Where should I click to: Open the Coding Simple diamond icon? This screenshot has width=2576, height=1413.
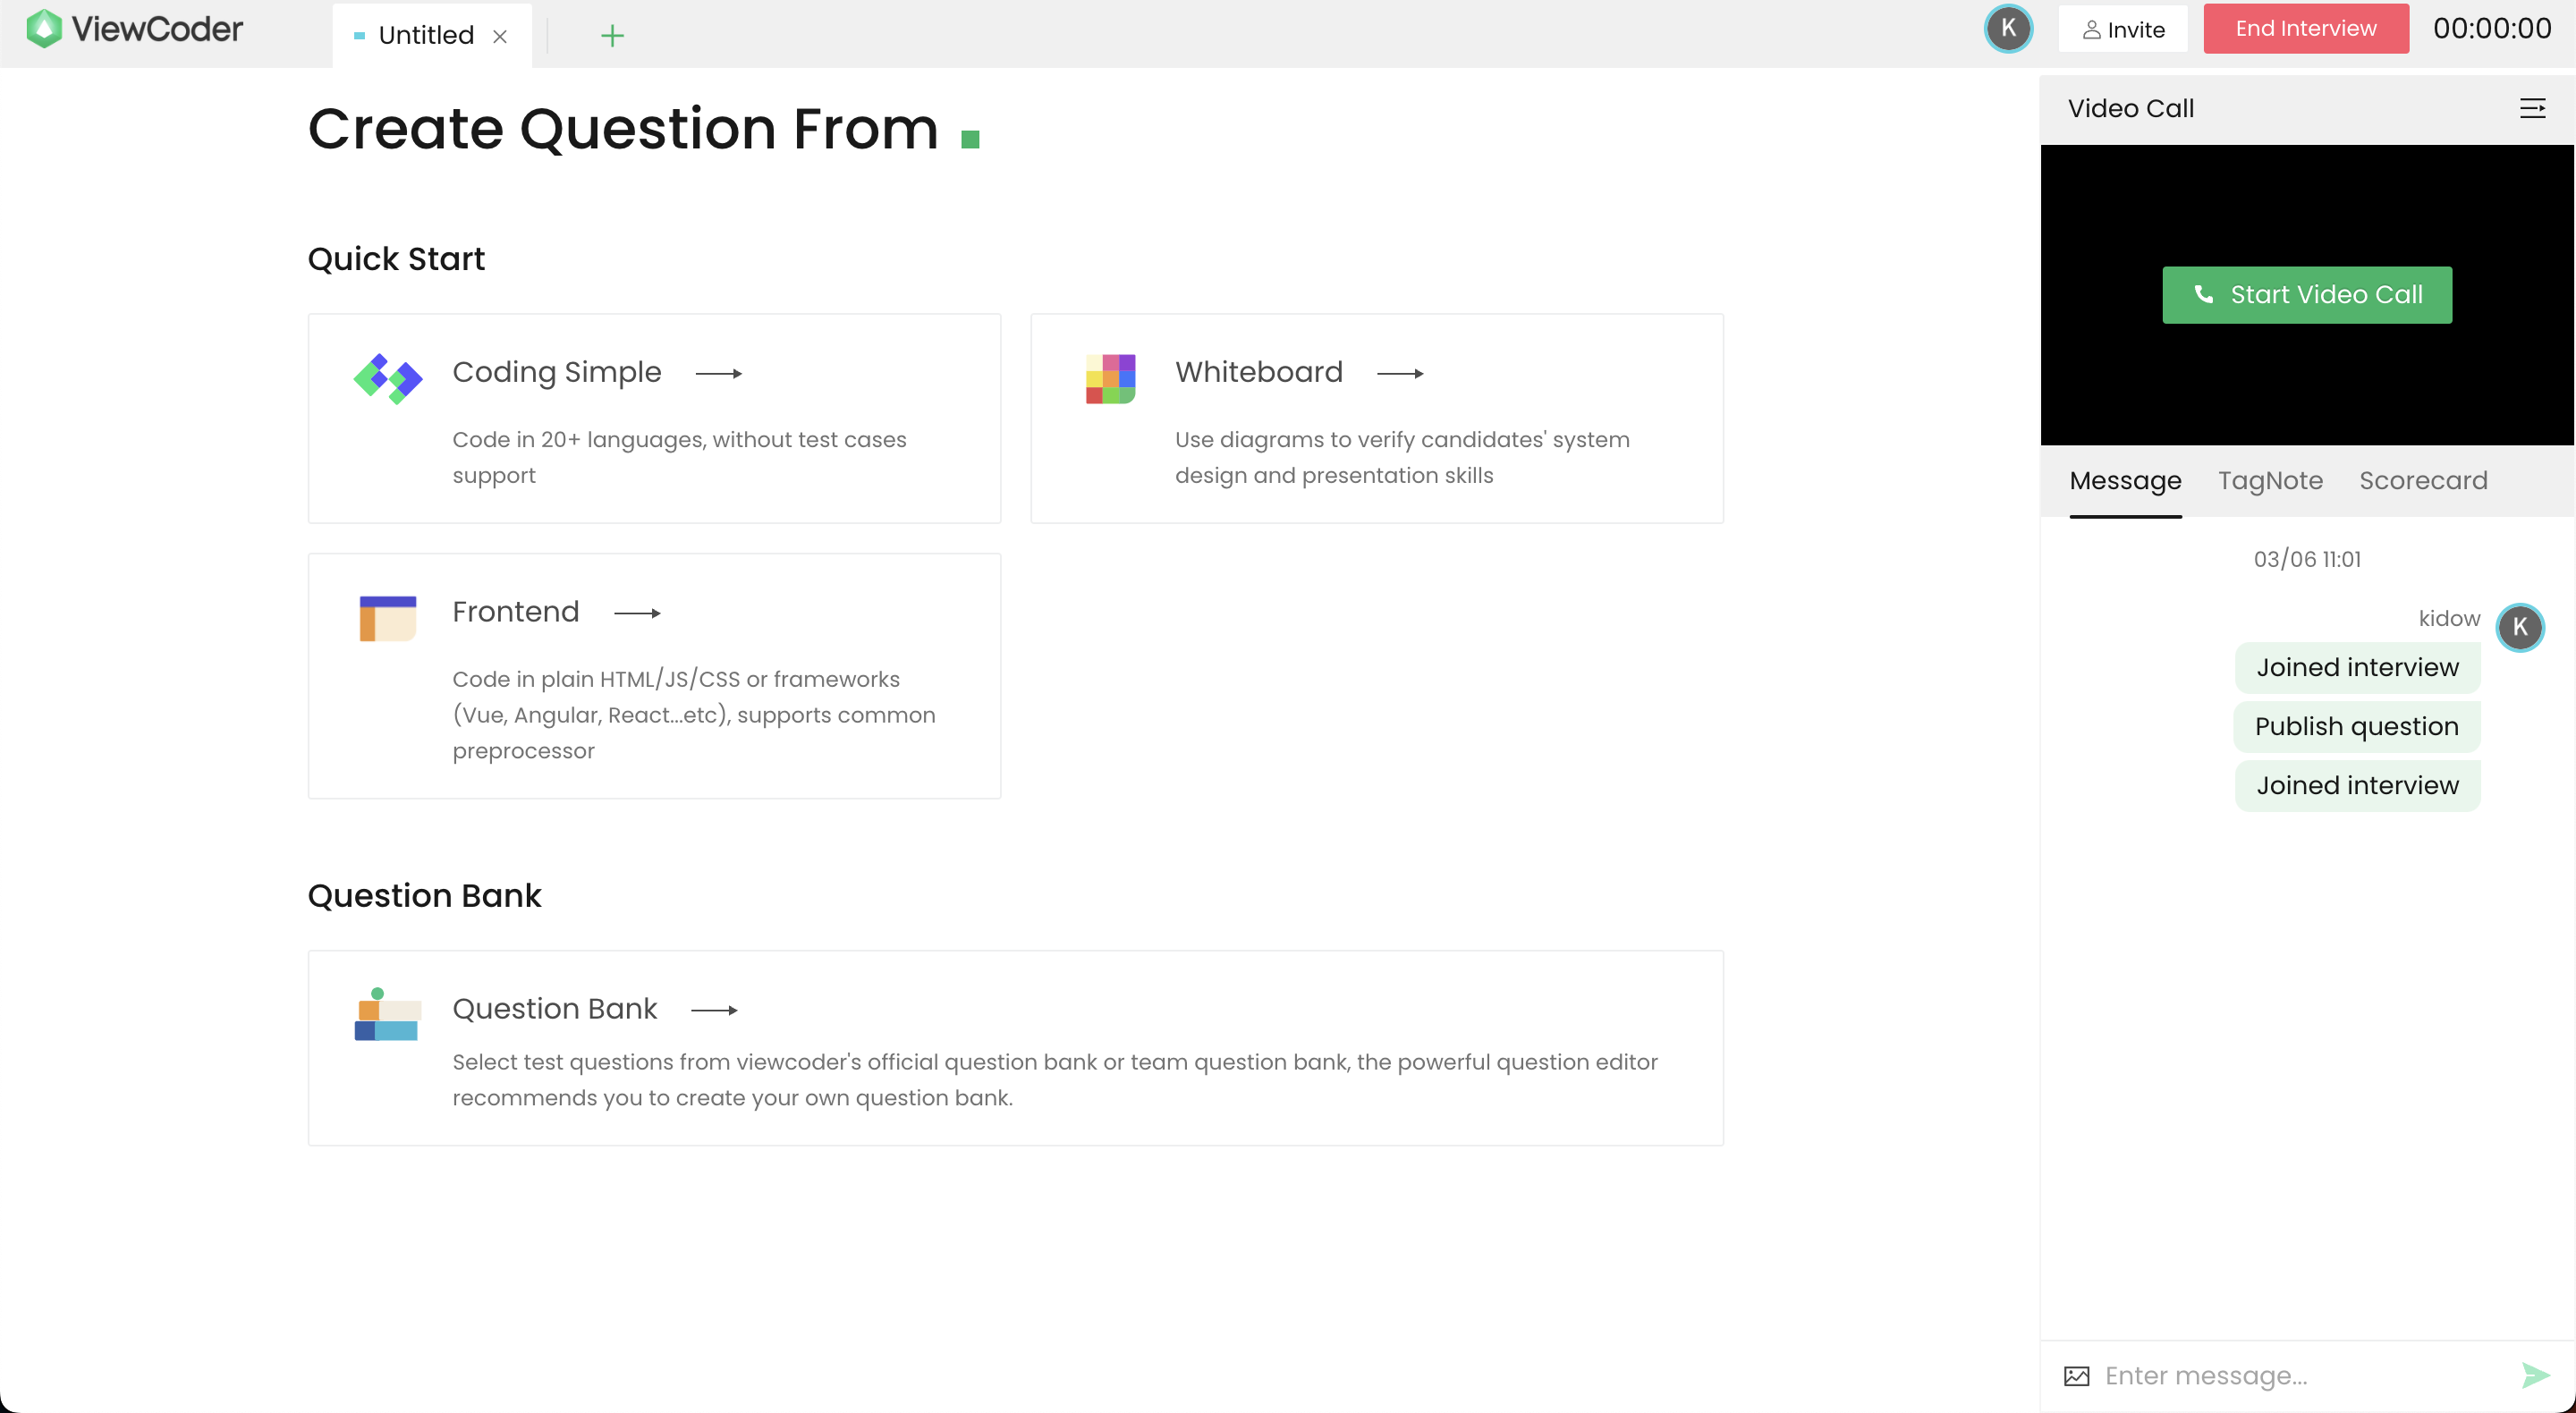[x=388, y=378]
